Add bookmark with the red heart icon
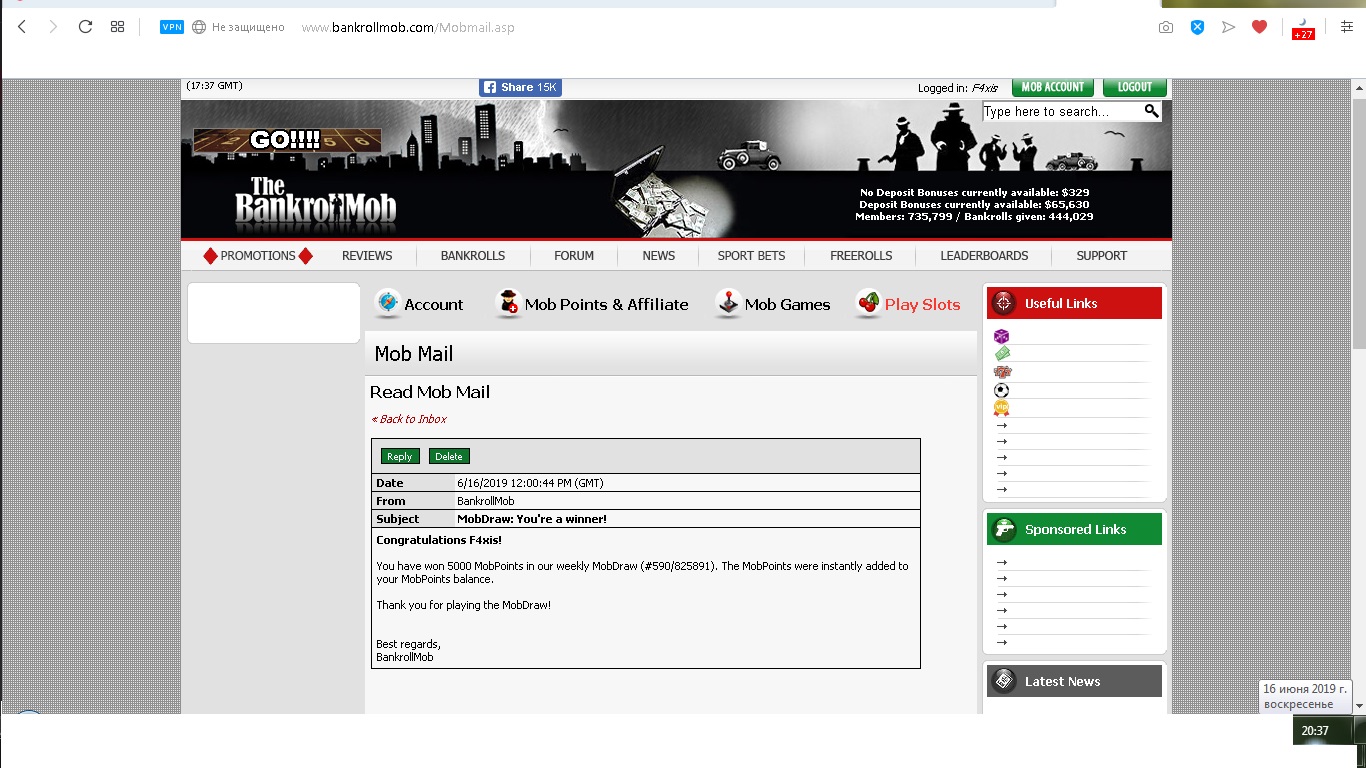Image resolution: width=1366 pixels, height=768 pixels. (1259, 27)
